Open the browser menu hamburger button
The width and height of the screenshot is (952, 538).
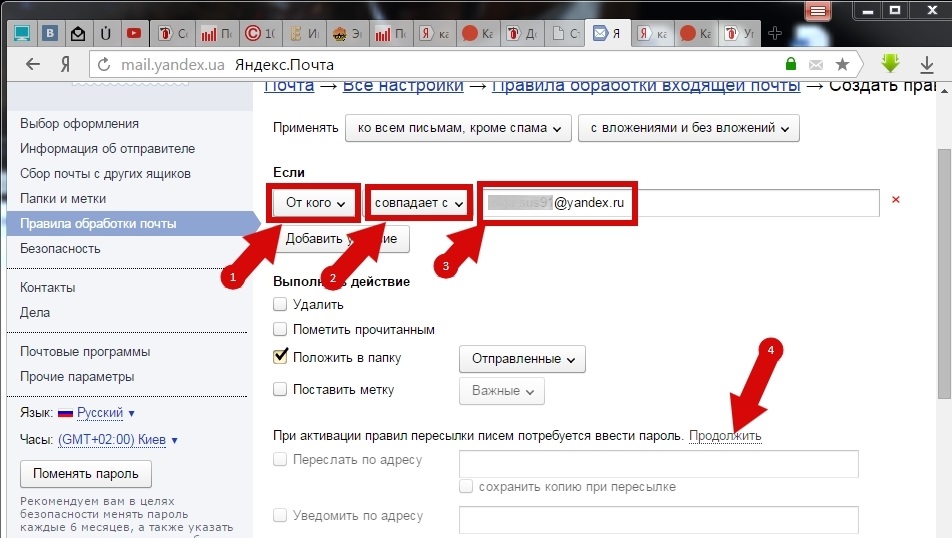[x=818, y=11]
